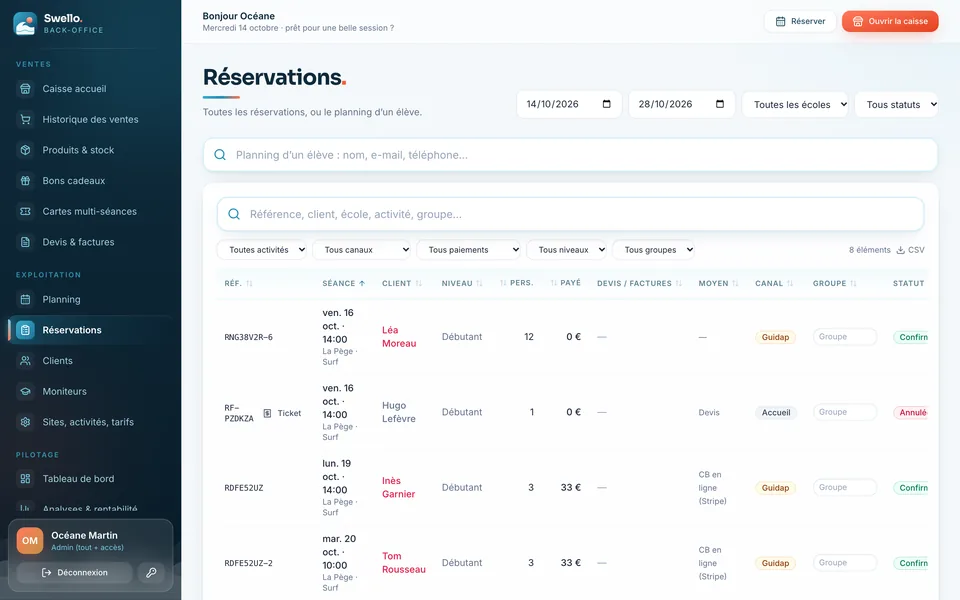960x600 pixels.
Task: Sort by Séance column arrow
Action: (362, 283)
